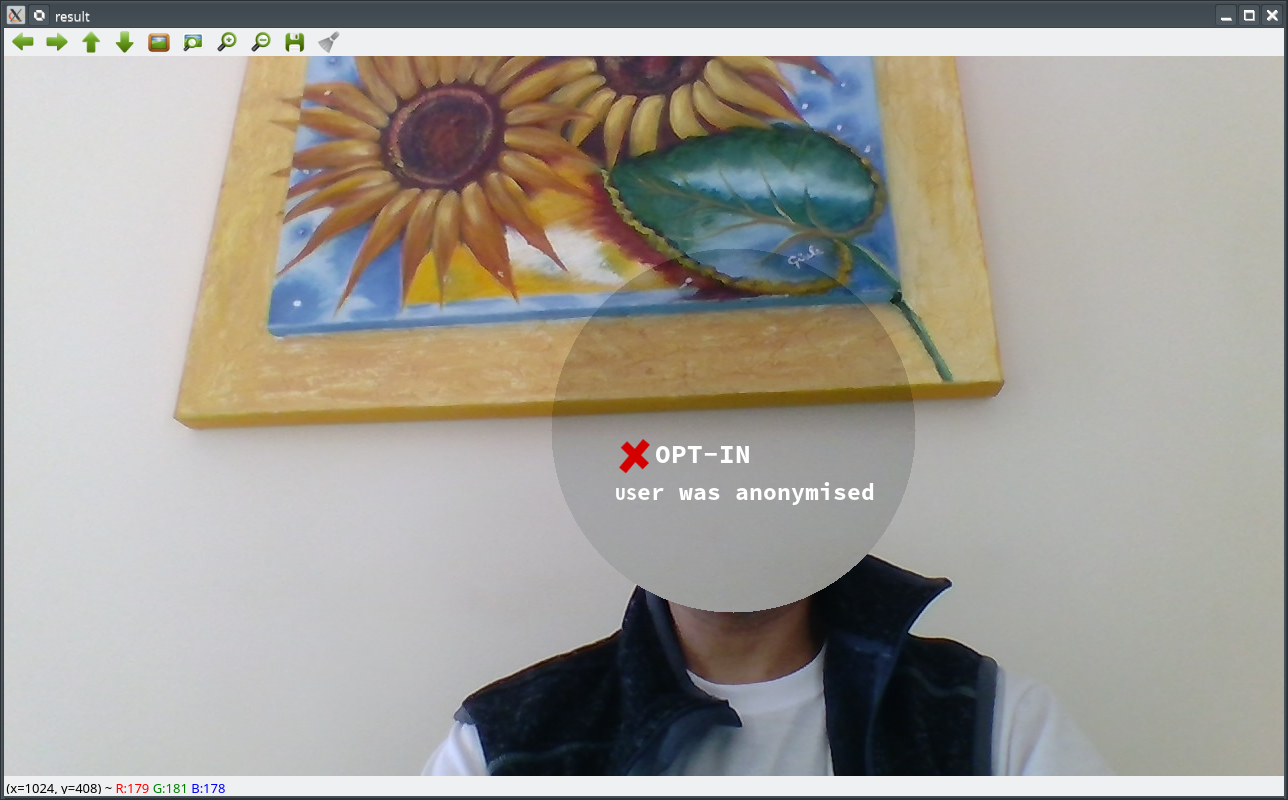The height and width of the screenshot is (800, 1288).
Task: Maximize the result window
Action: (1249, 15)
